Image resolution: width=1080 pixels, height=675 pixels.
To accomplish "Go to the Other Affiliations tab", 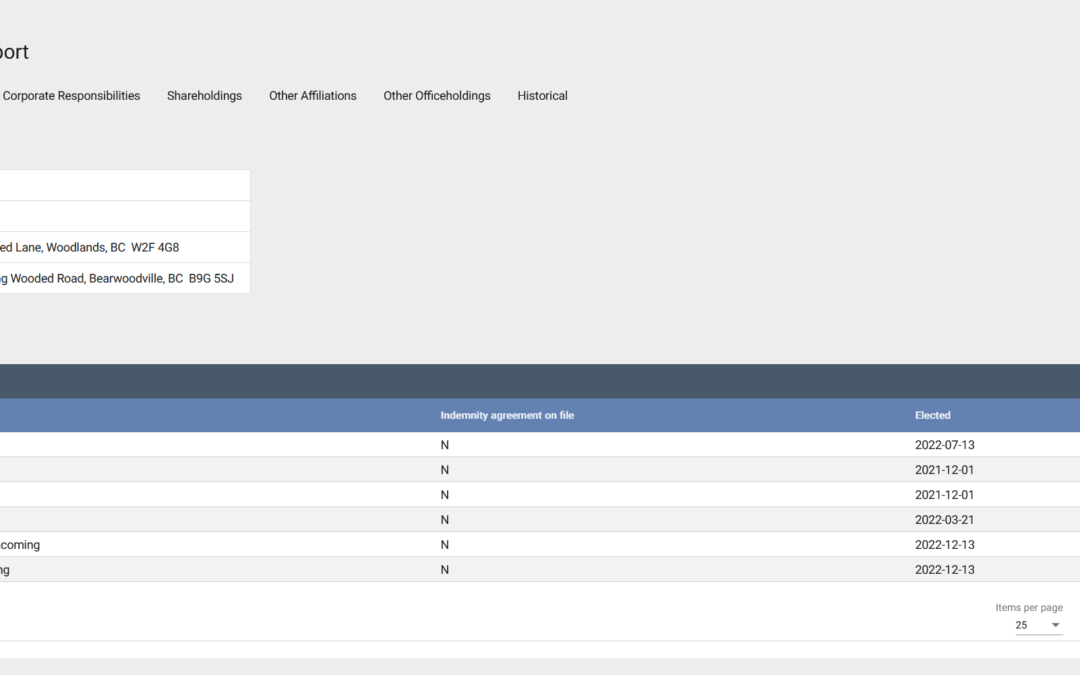I will tap(312, 96).
